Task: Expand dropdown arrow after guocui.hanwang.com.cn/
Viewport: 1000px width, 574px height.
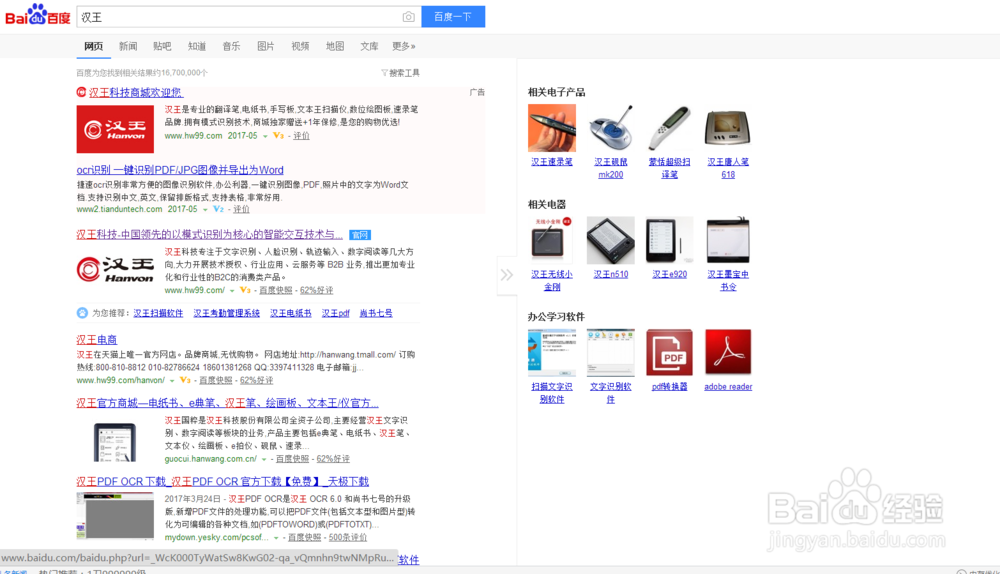Action: tap(264, 459)
